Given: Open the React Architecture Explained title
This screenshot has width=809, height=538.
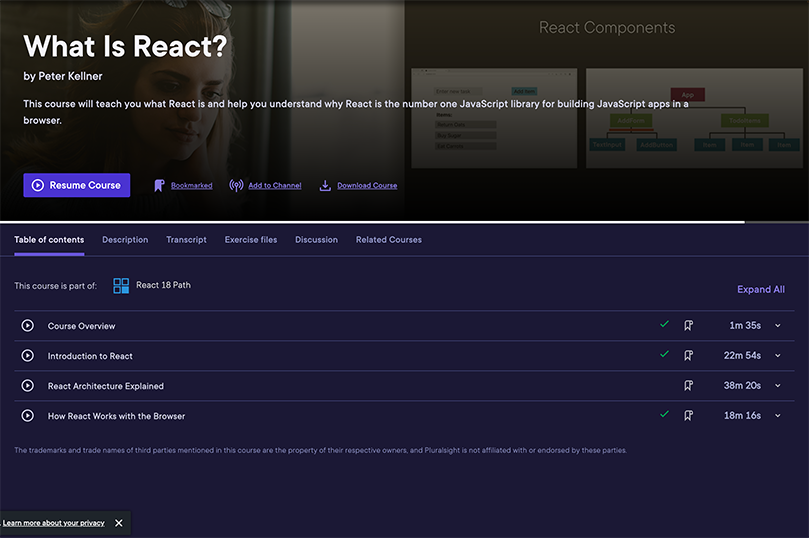Looking at the screenshot, I should [106, 386].
